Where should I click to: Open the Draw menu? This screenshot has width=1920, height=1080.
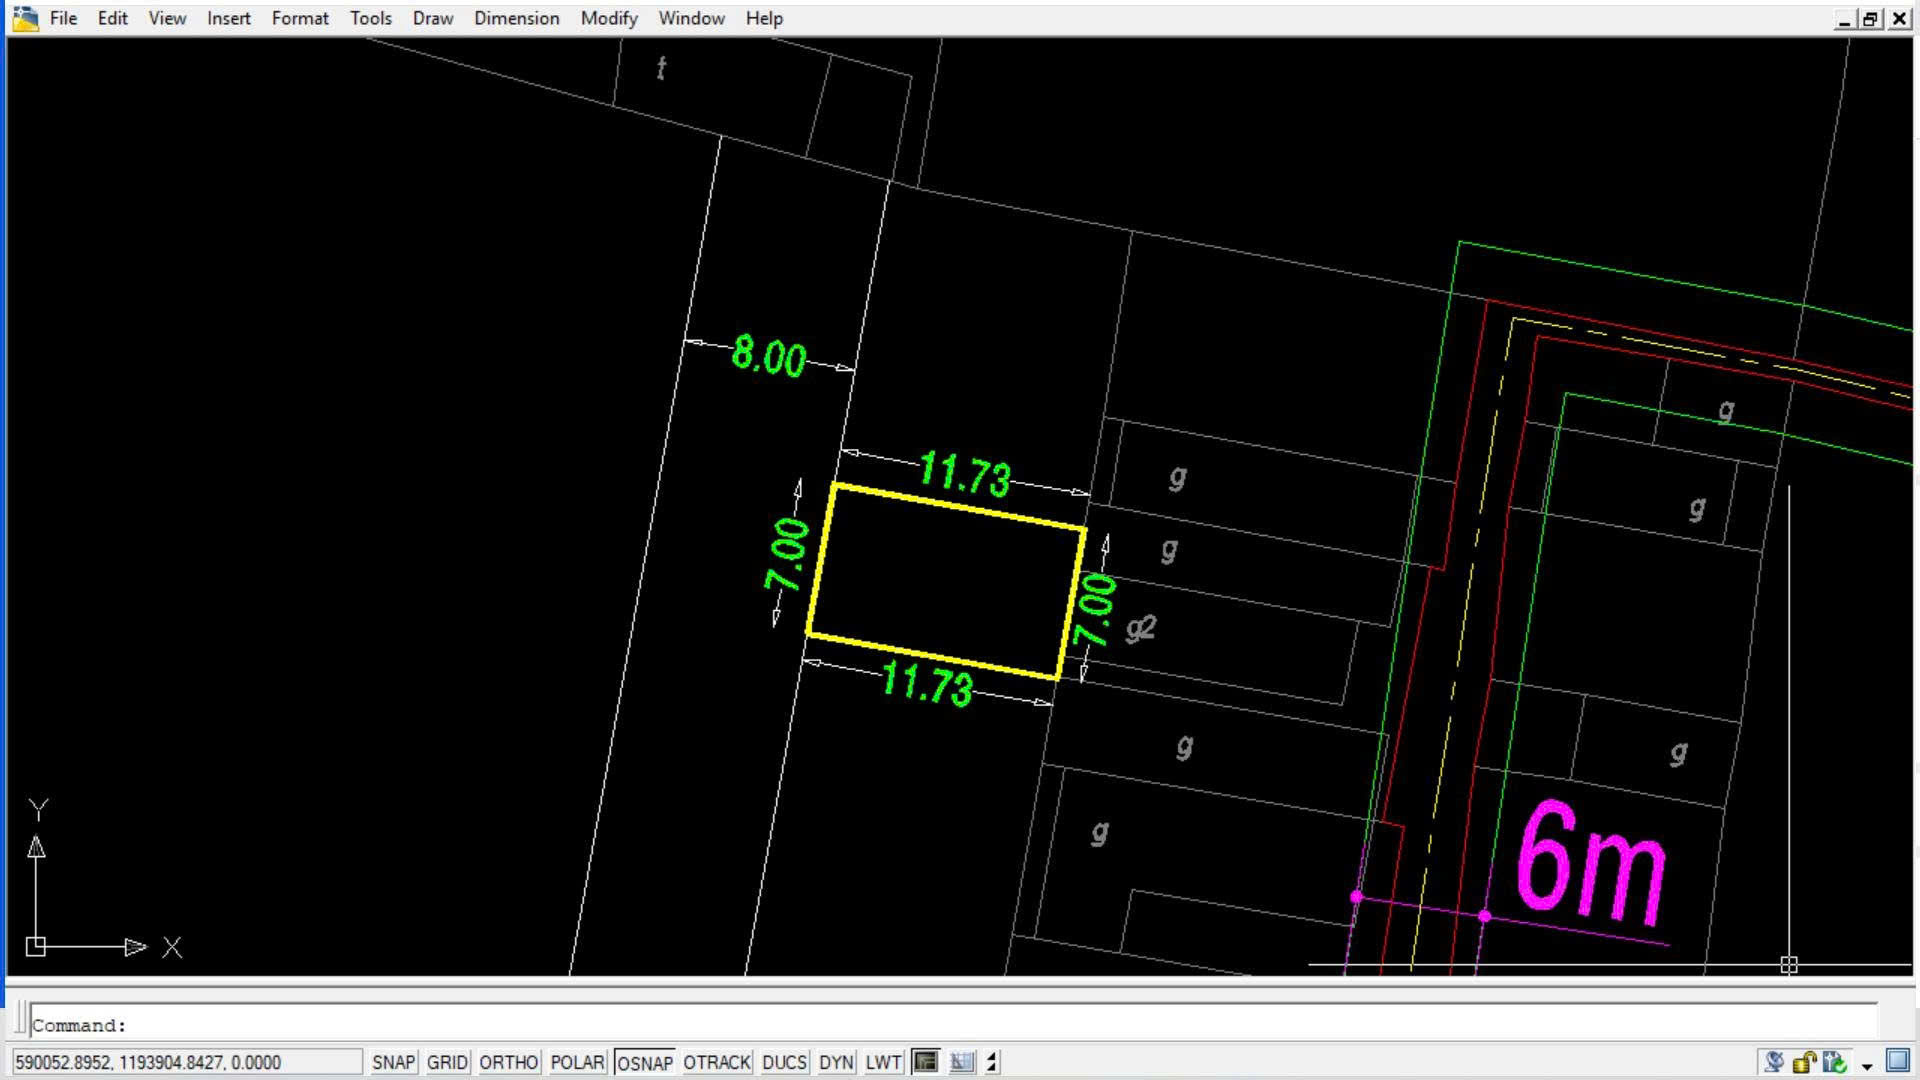point(432,18)
